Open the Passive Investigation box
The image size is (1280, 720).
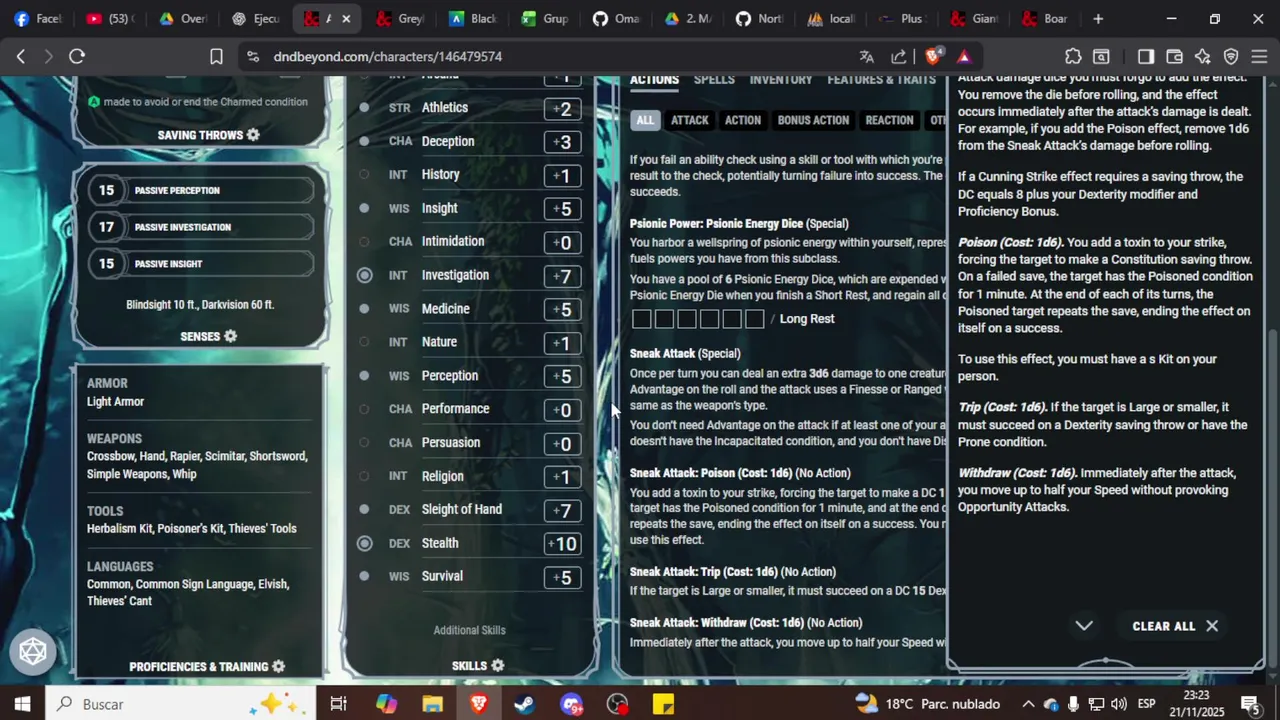point(201,227)
